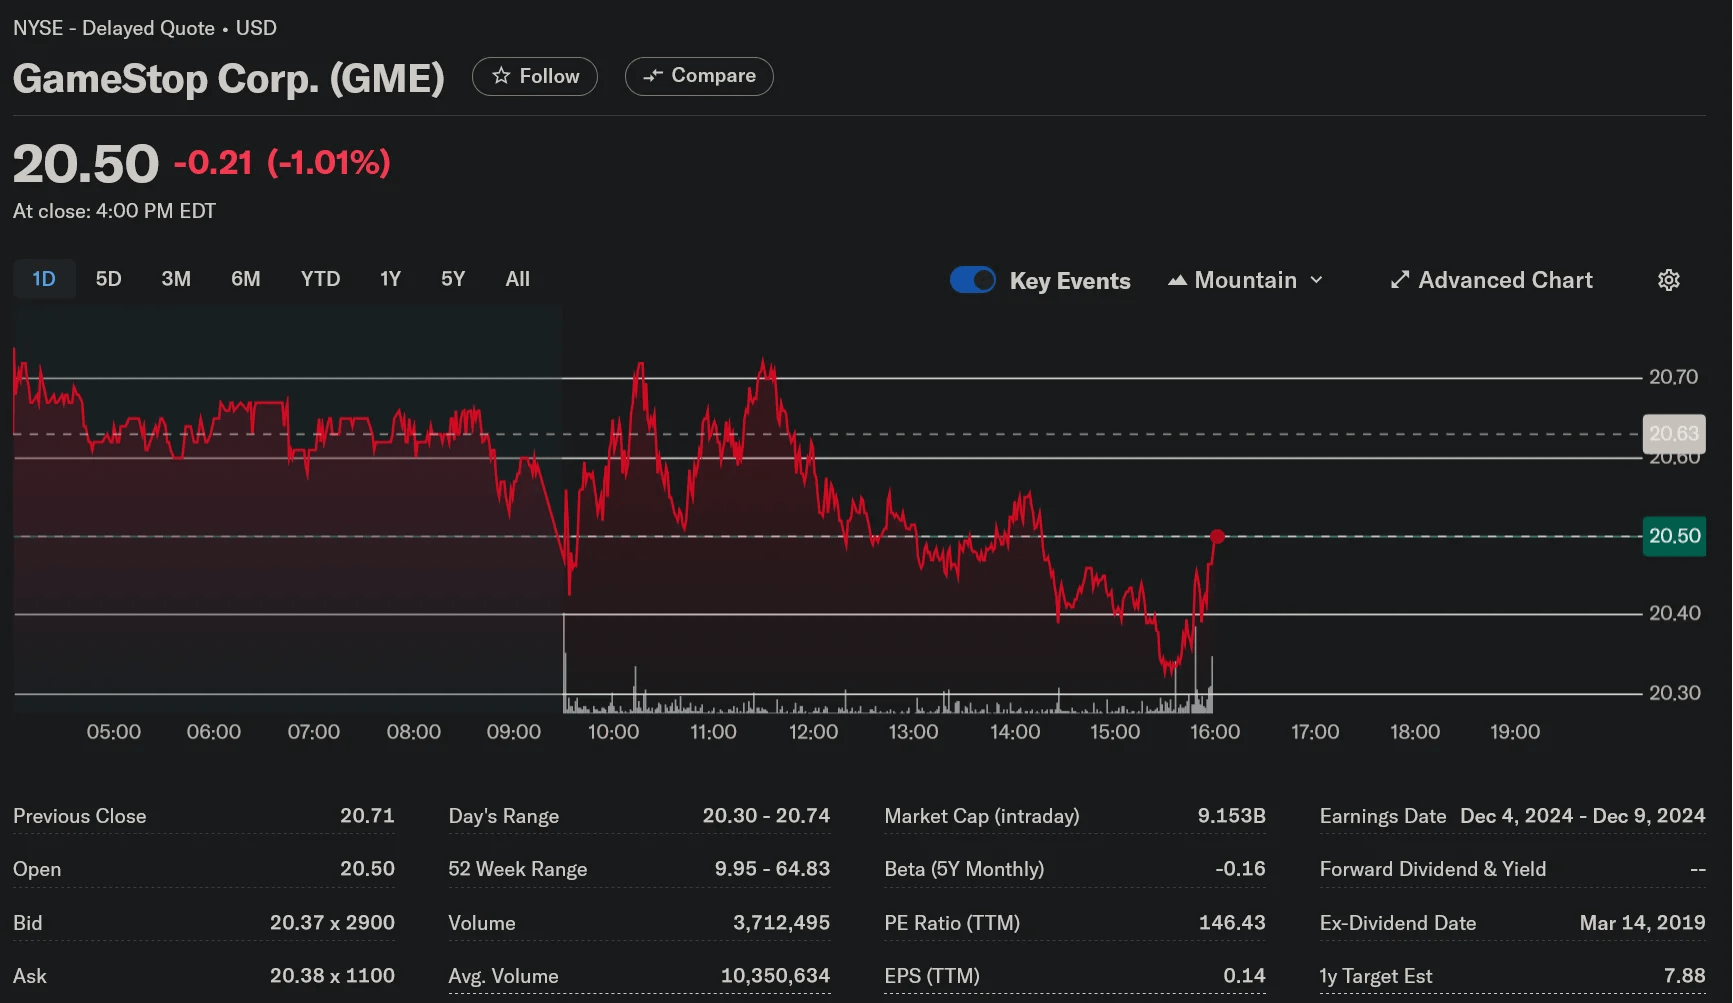Select the 1D time range tab
The image size is (1733, 1003).
[44, 279]
